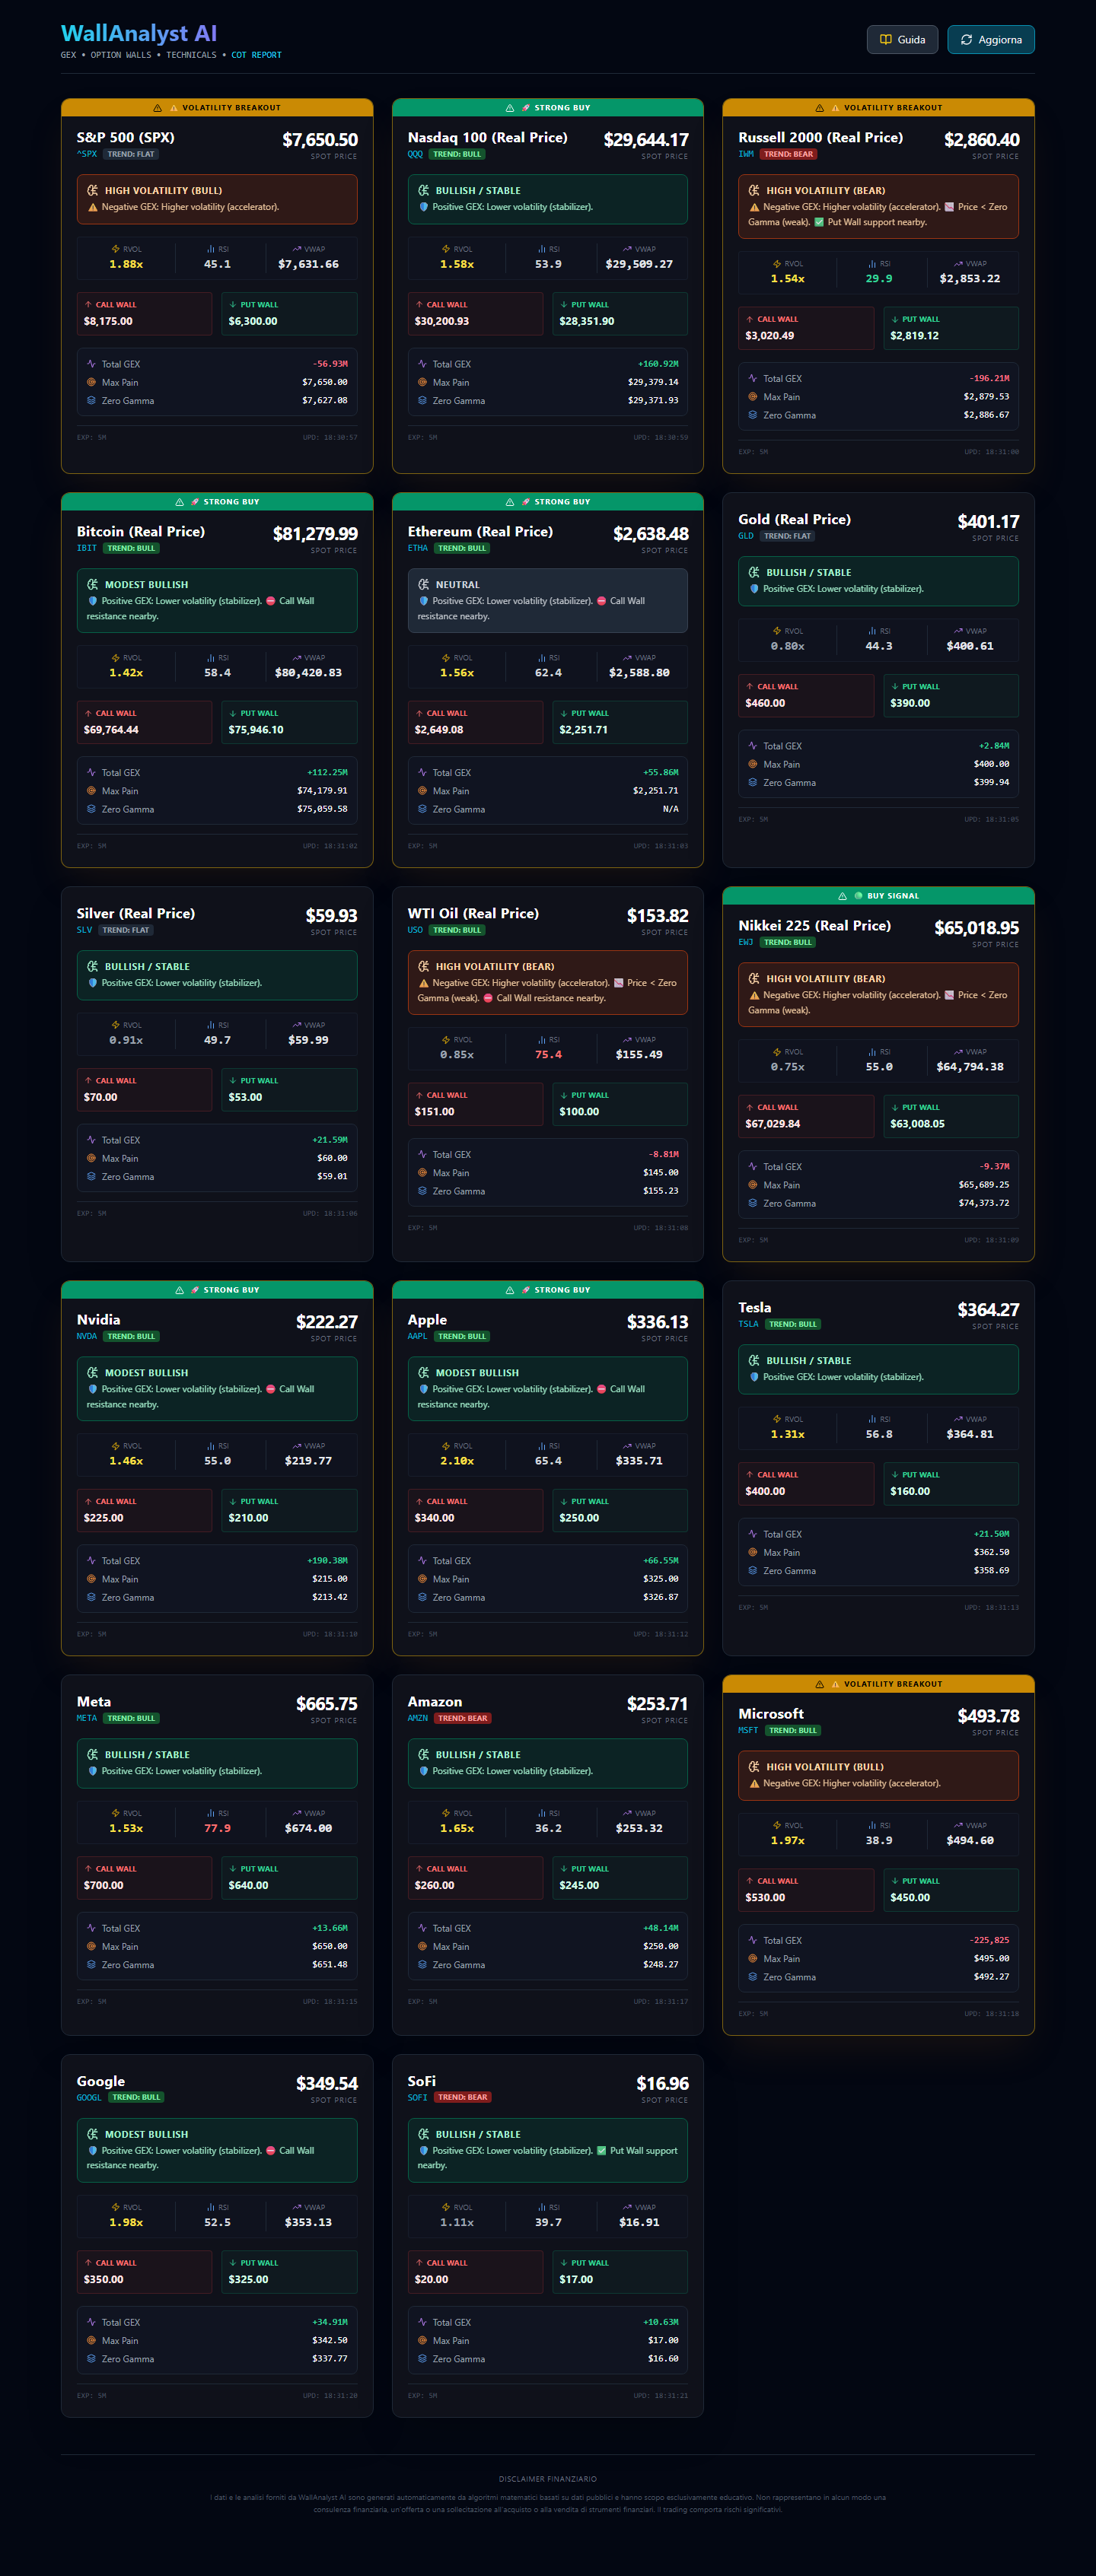Viewport: 1096px width, 2576px height.
Task: Open the COT REPORT link in header
Action: [x=256, y=55]
